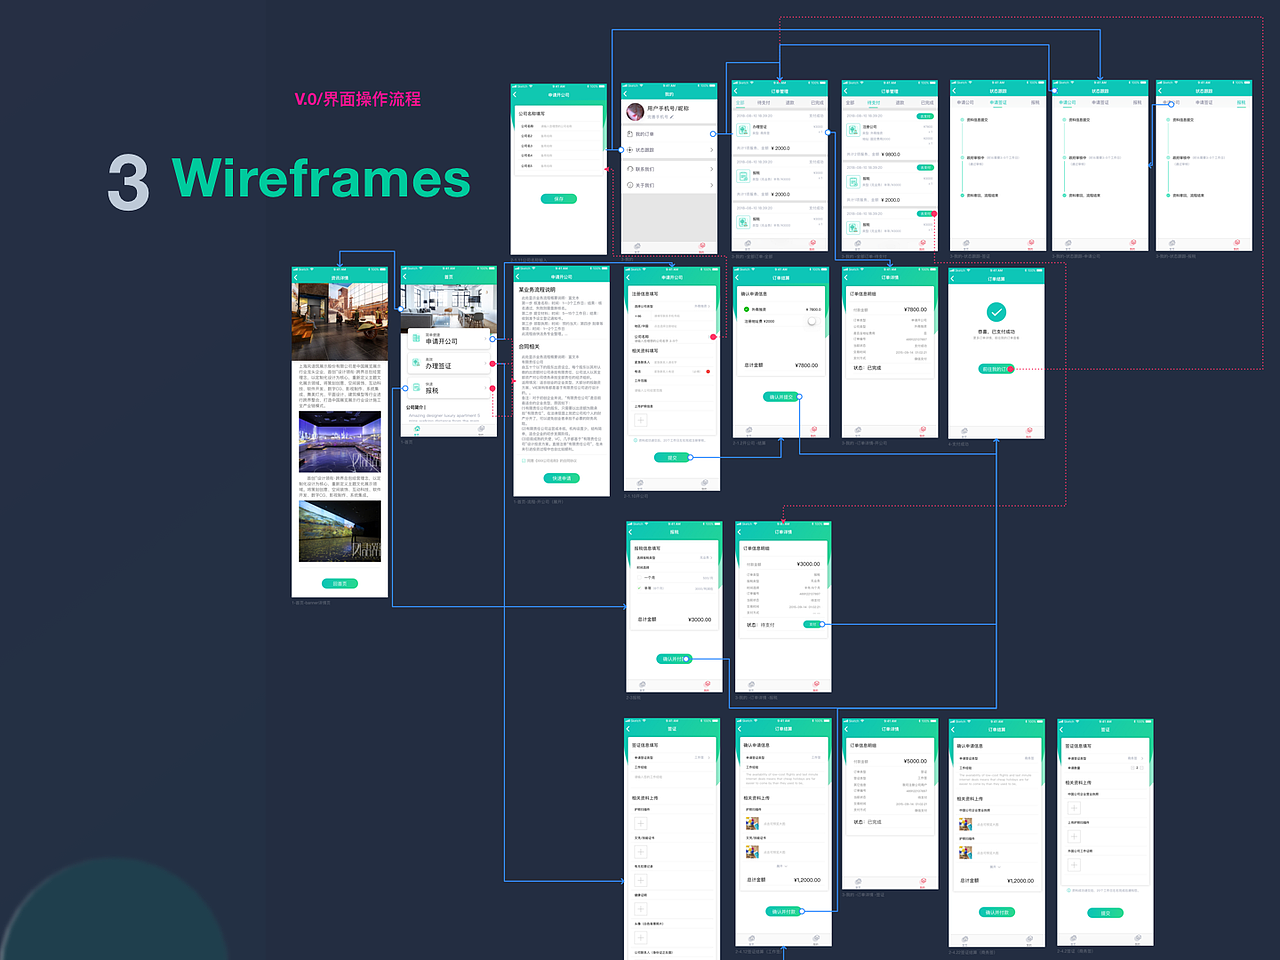Screen dimensions: 1280x960
Task: Tap home tab-bar icon on the profile screen
Action: pos(637,246)
